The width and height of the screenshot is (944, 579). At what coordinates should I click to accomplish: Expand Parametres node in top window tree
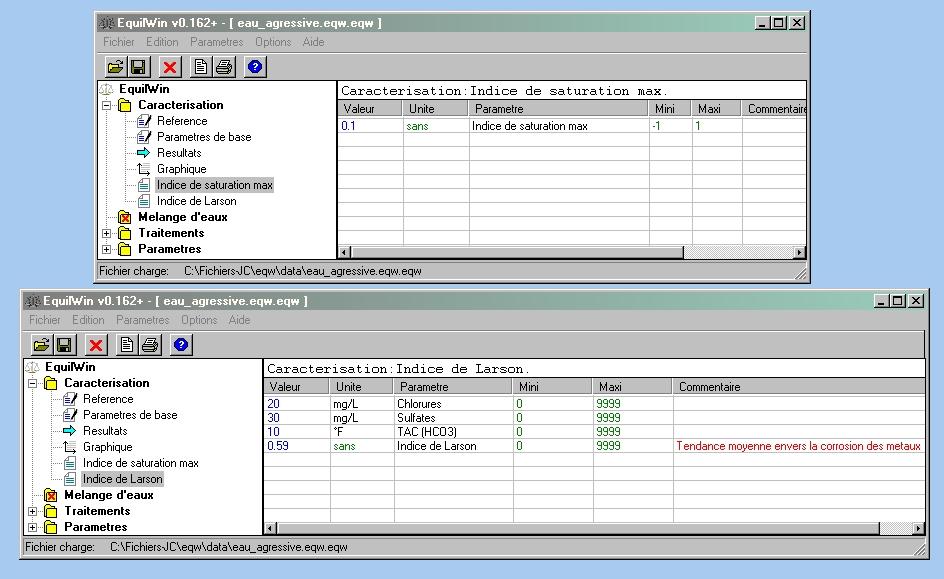click(x=107, y=249)
